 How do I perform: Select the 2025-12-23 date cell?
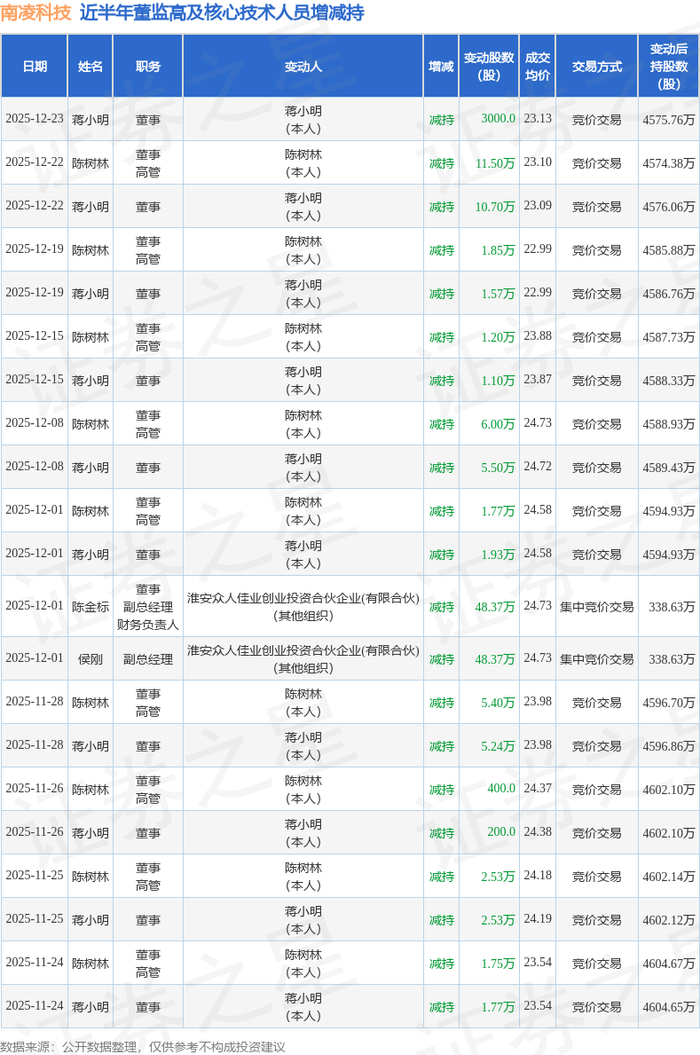coord(34,119)
